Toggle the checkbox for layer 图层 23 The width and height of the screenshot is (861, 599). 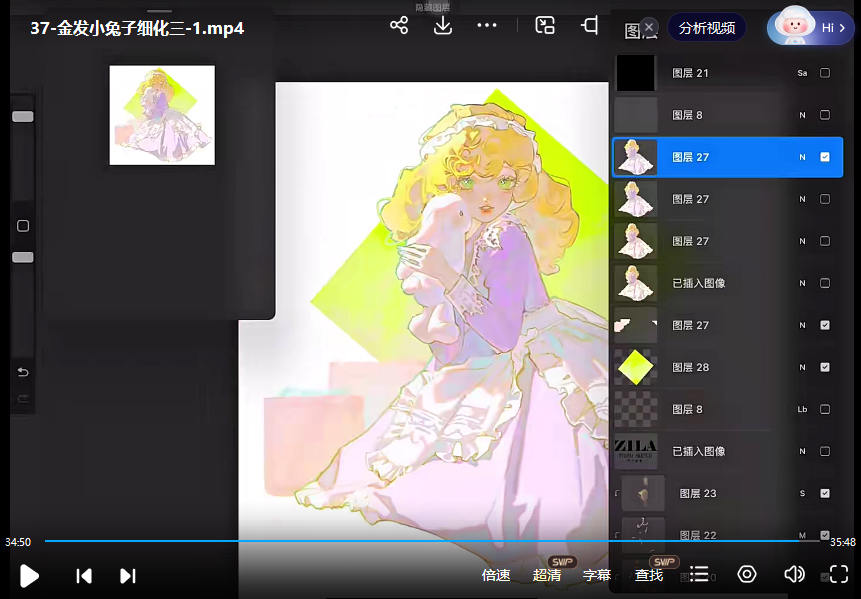coord(825,493)
